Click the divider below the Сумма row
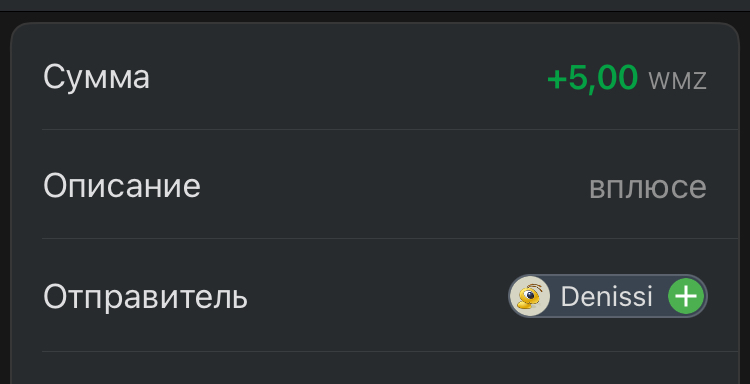This screenshot has height=384, width=750. pos(390,129)
